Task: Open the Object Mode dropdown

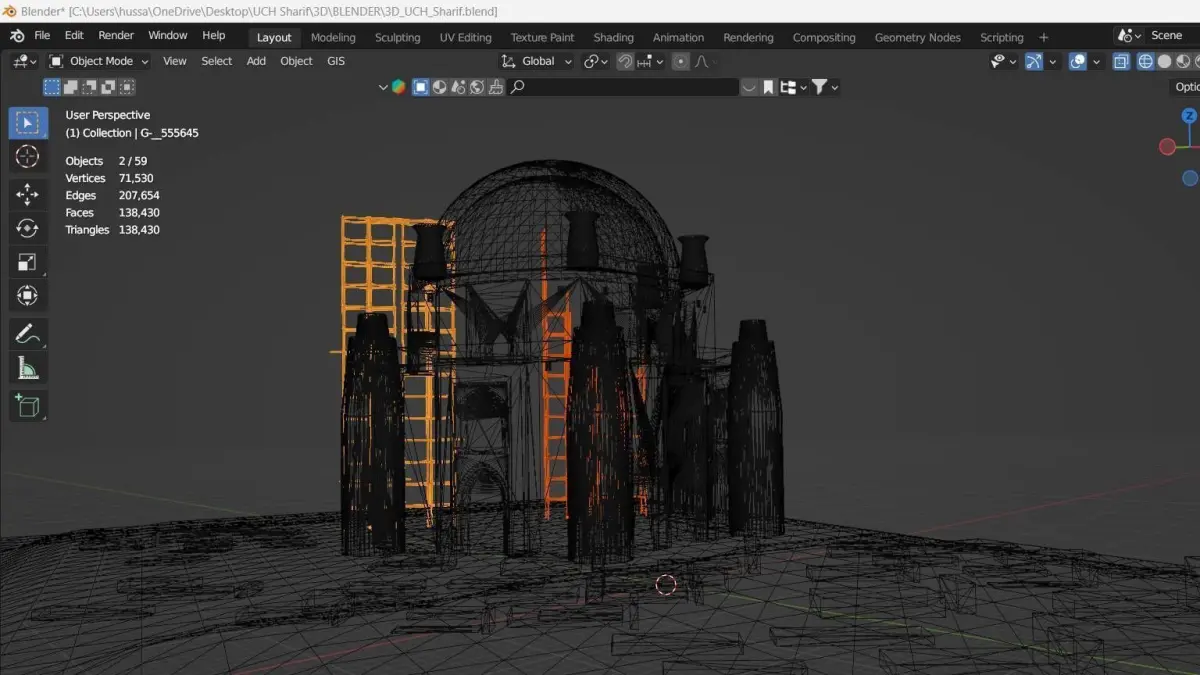Action: click(99, 61)
